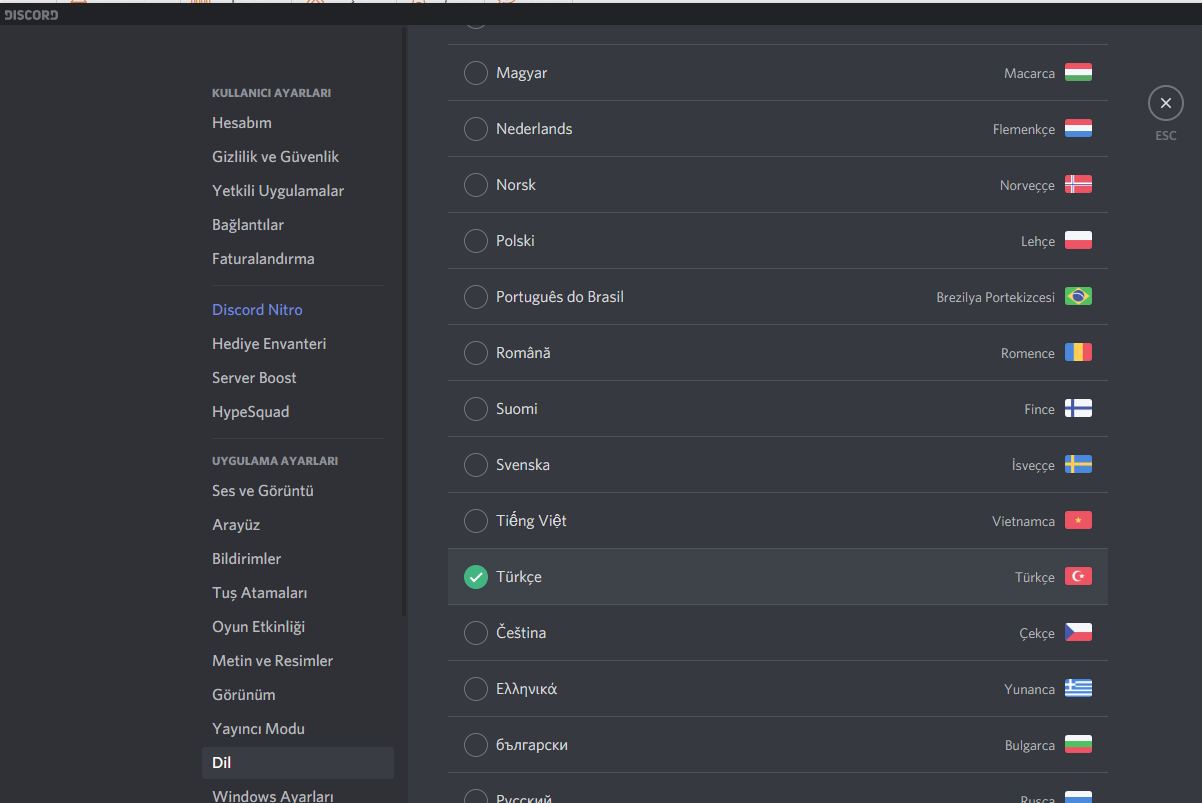Screen dimensions: 1202x803
Task: Click the Brezilya Portekizcesi label
Action: click(995, 297)
